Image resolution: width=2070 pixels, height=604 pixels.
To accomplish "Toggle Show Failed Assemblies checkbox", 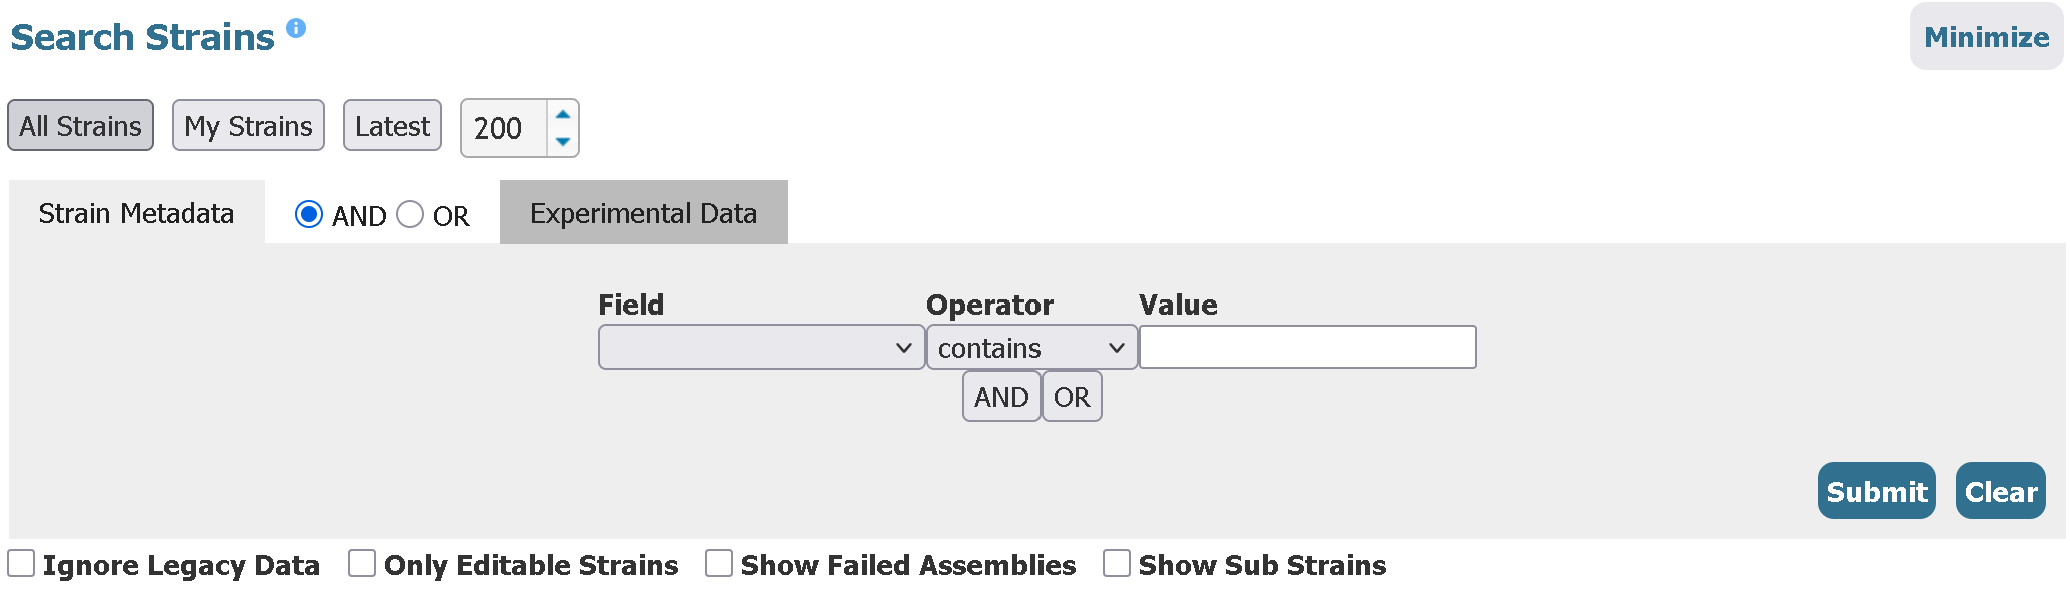I will click(x=719, y=563).
